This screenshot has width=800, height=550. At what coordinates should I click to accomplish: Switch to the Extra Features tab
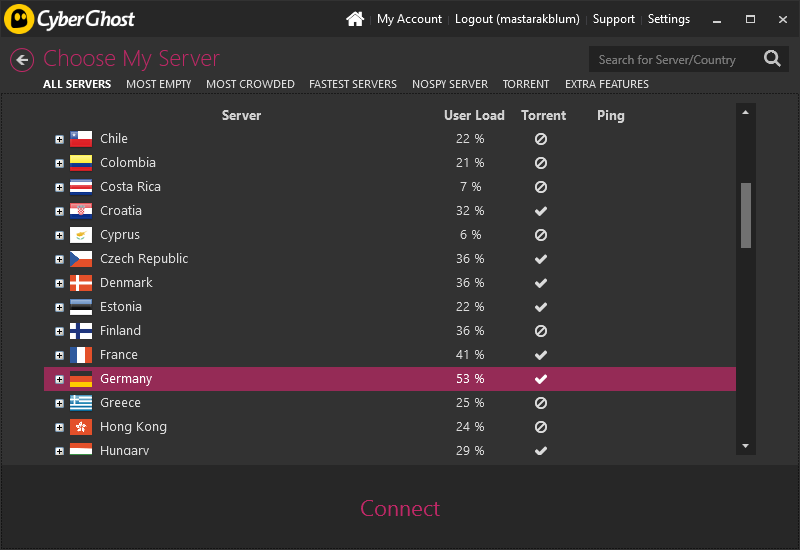click(607, 84)
